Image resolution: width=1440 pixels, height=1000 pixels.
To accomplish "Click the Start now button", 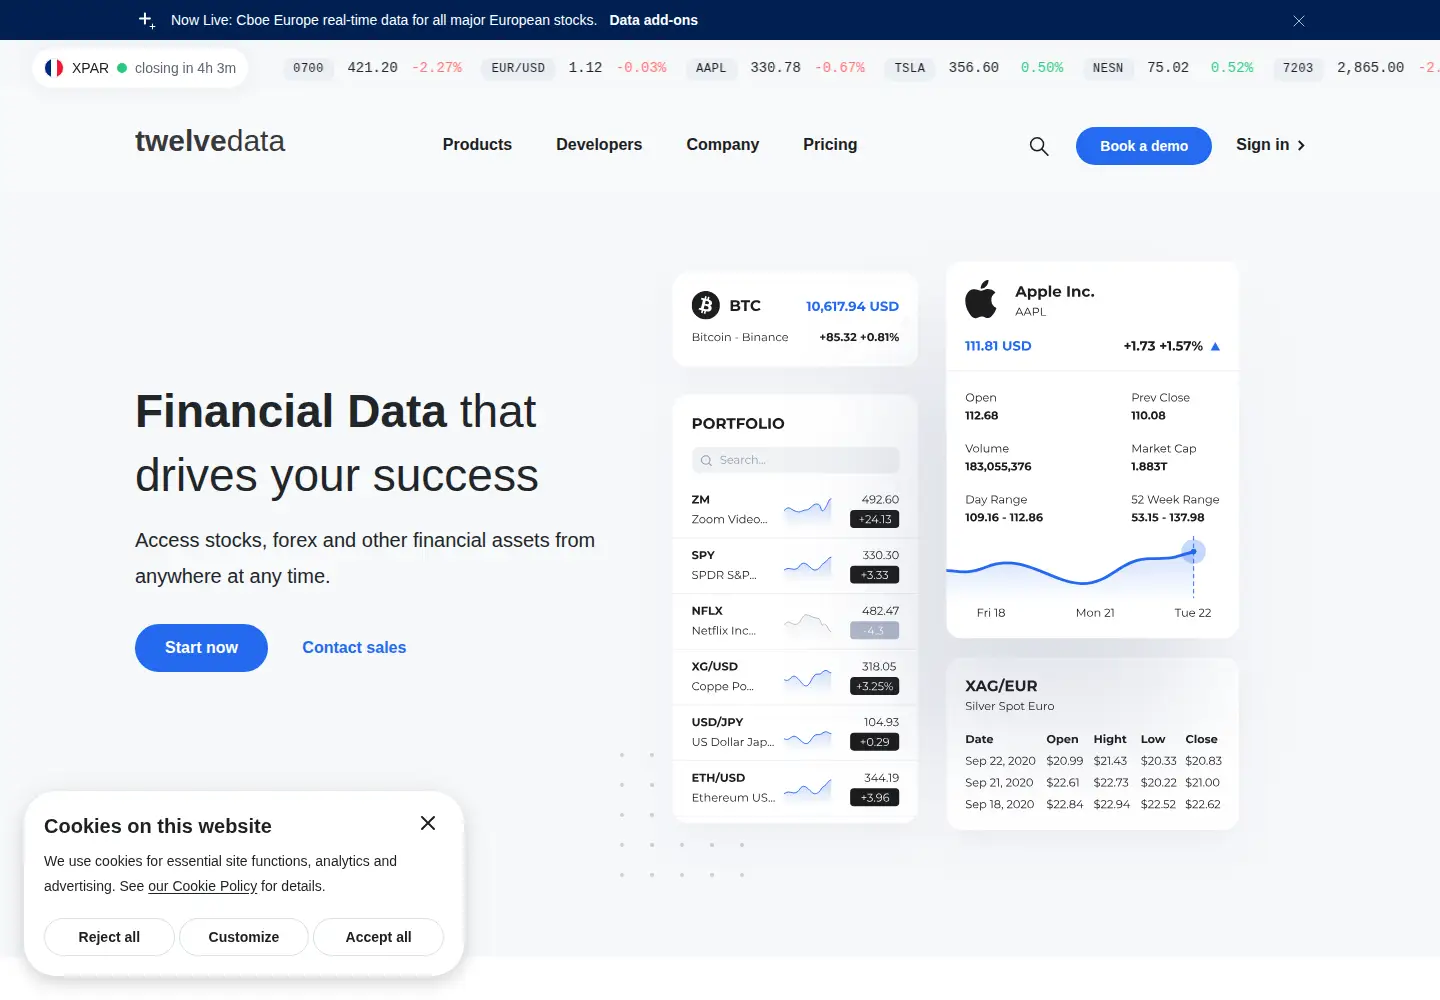I will (201, 648).
